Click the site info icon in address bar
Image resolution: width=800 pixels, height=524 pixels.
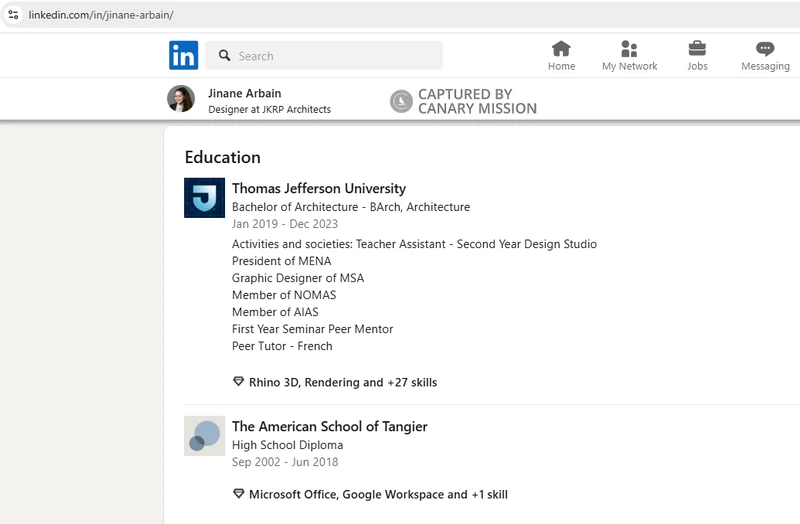click(14, 16)
